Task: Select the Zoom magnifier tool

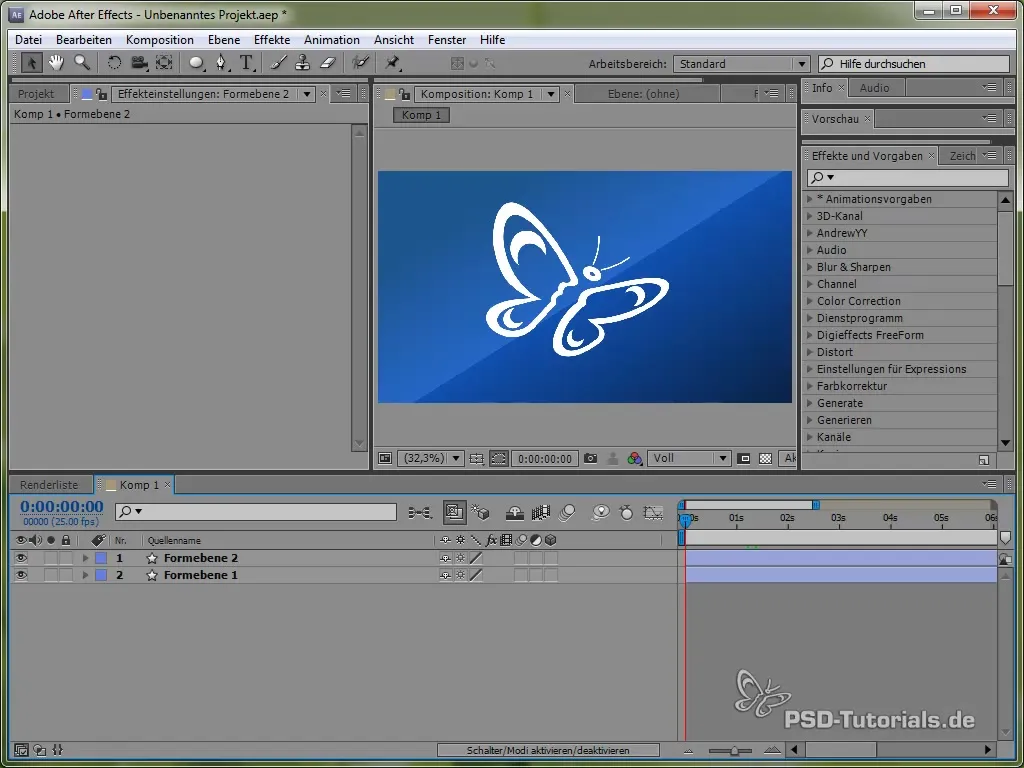Action: click(x=82, y=63)
